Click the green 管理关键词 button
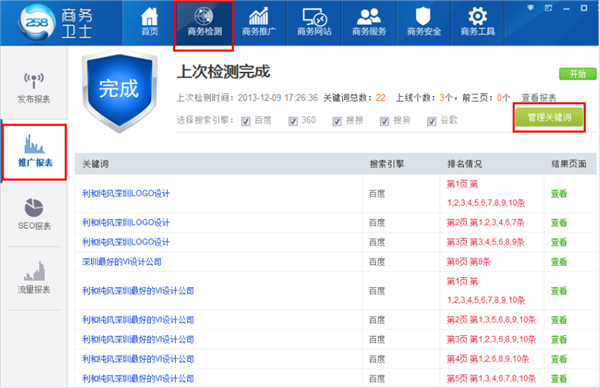The width and height of the screenshot is (600, 388). (x=549, y=117)
